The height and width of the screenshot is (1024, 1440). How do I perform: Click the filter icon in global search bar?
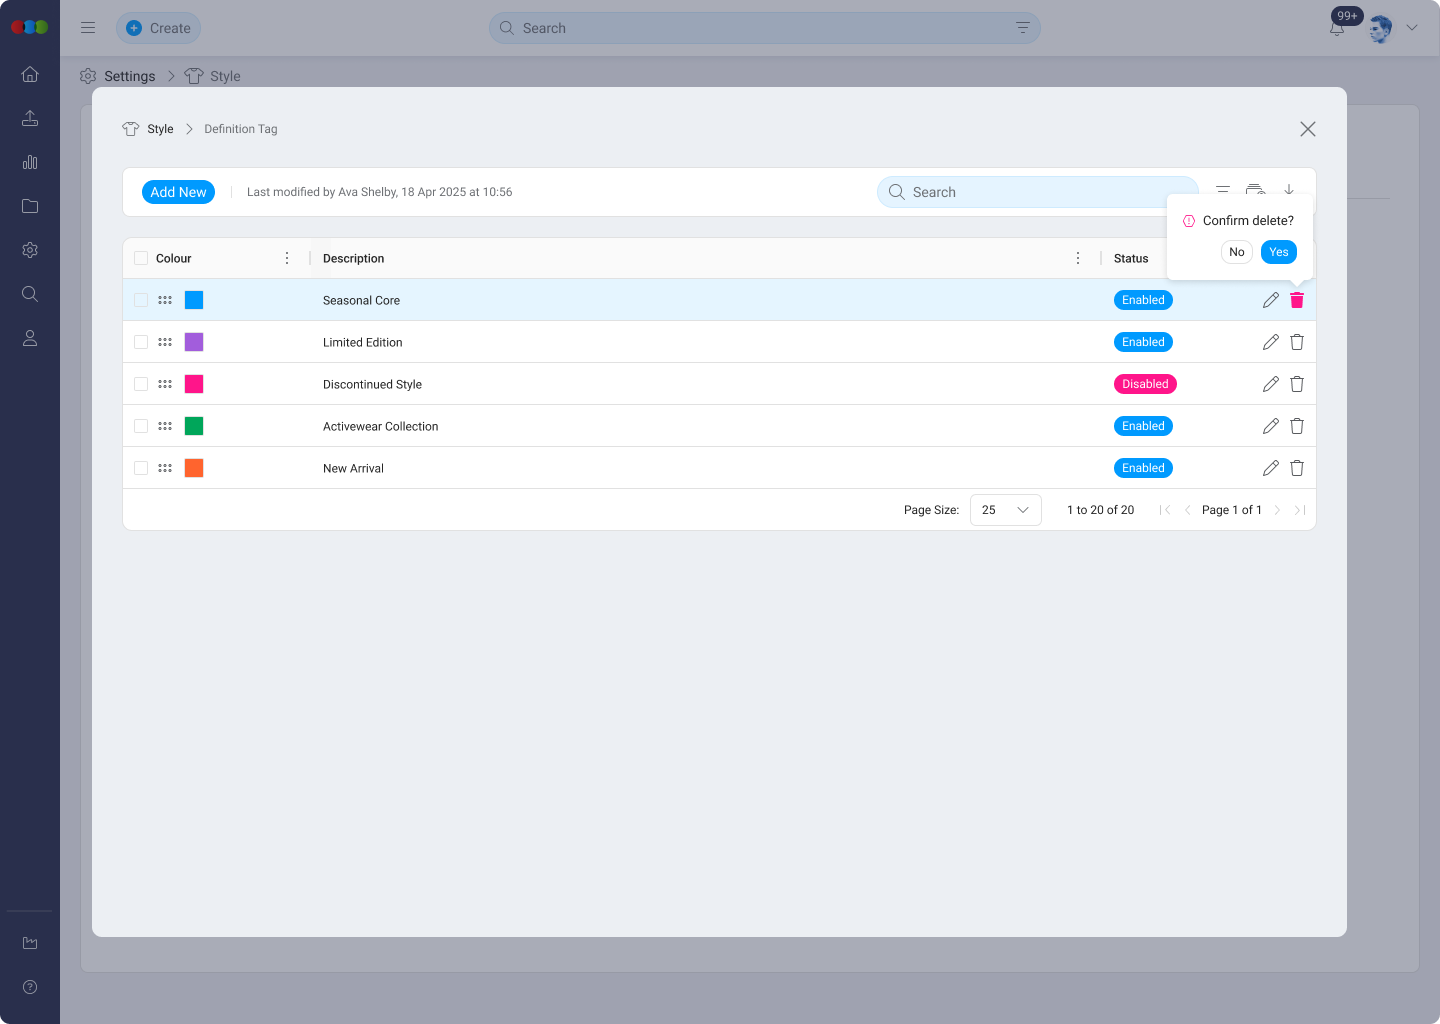[x=1022, y=28]
